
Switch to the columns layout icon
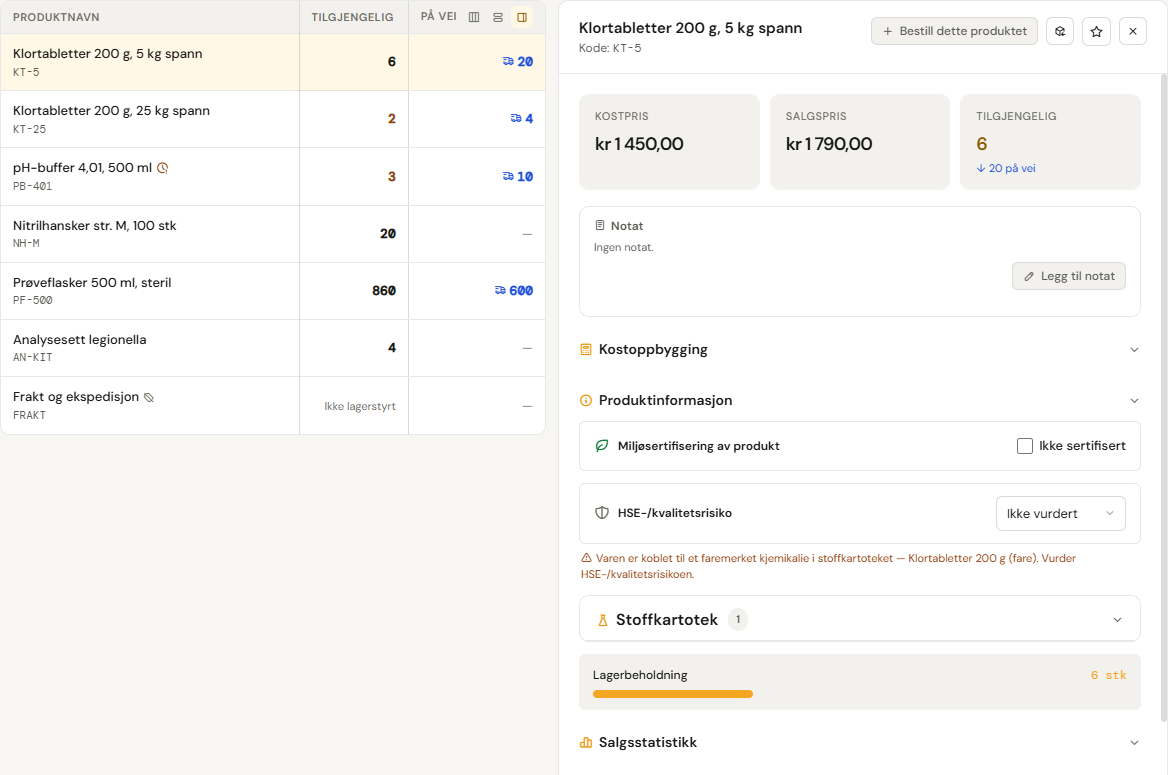point(474,17)
